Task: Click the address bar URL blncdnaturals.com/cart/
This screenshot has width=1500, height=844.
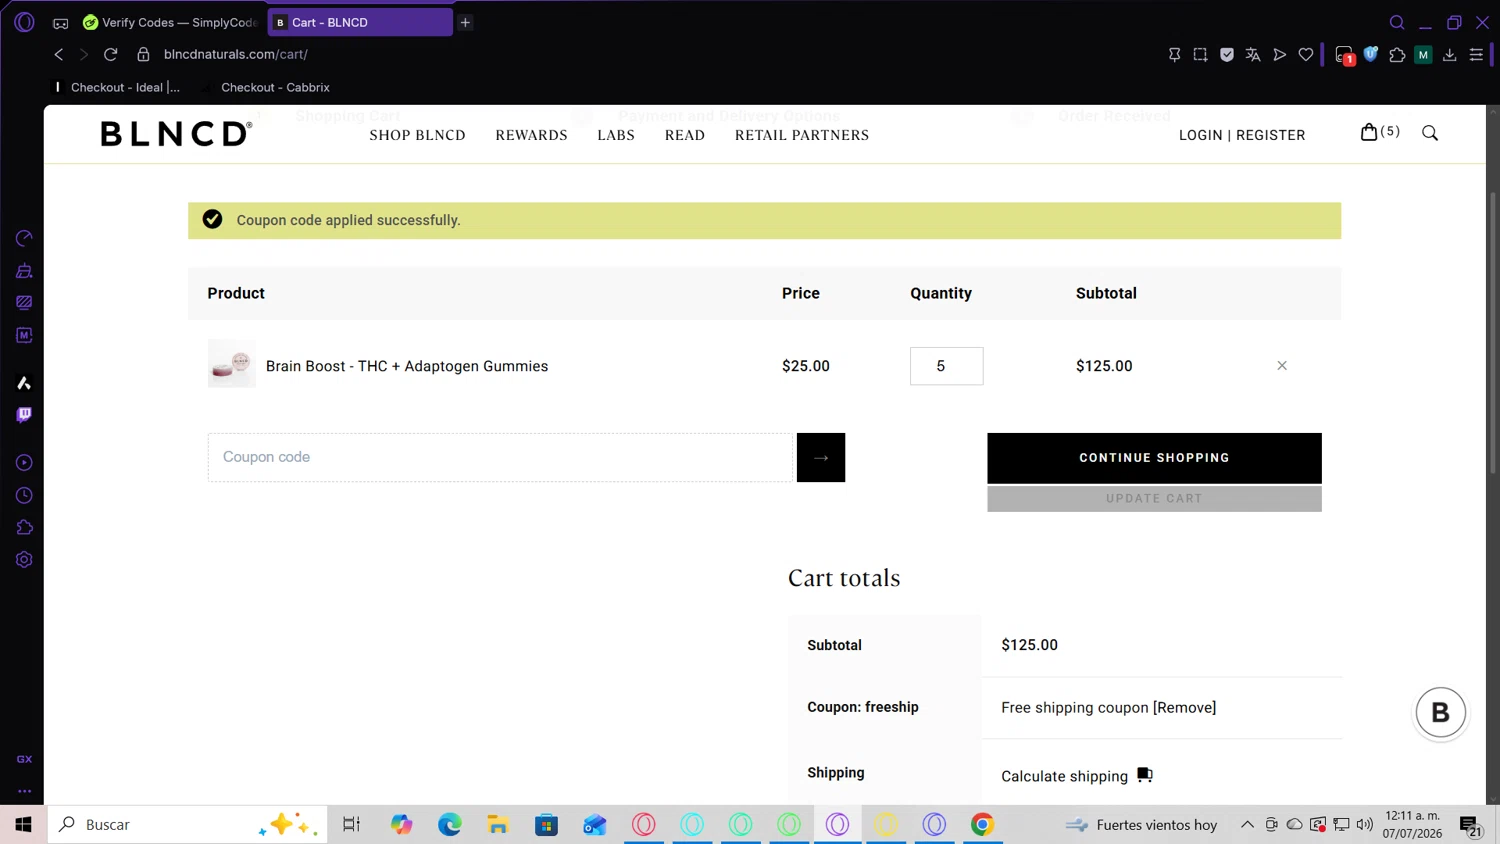Action: pos(236,54)
